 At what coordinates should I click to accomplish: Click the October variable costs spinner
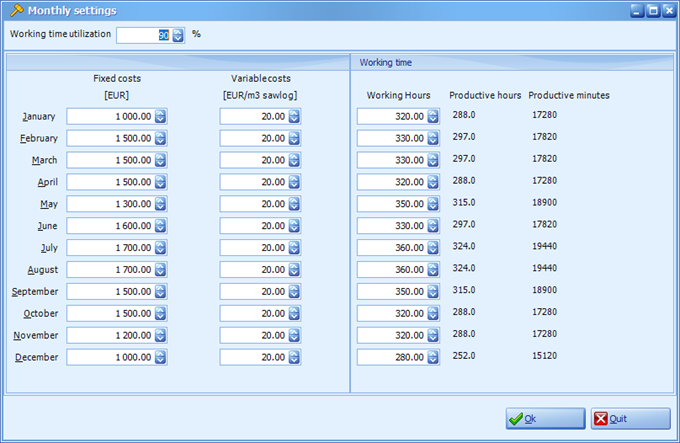pyautogui.click(x=294, y=313)
